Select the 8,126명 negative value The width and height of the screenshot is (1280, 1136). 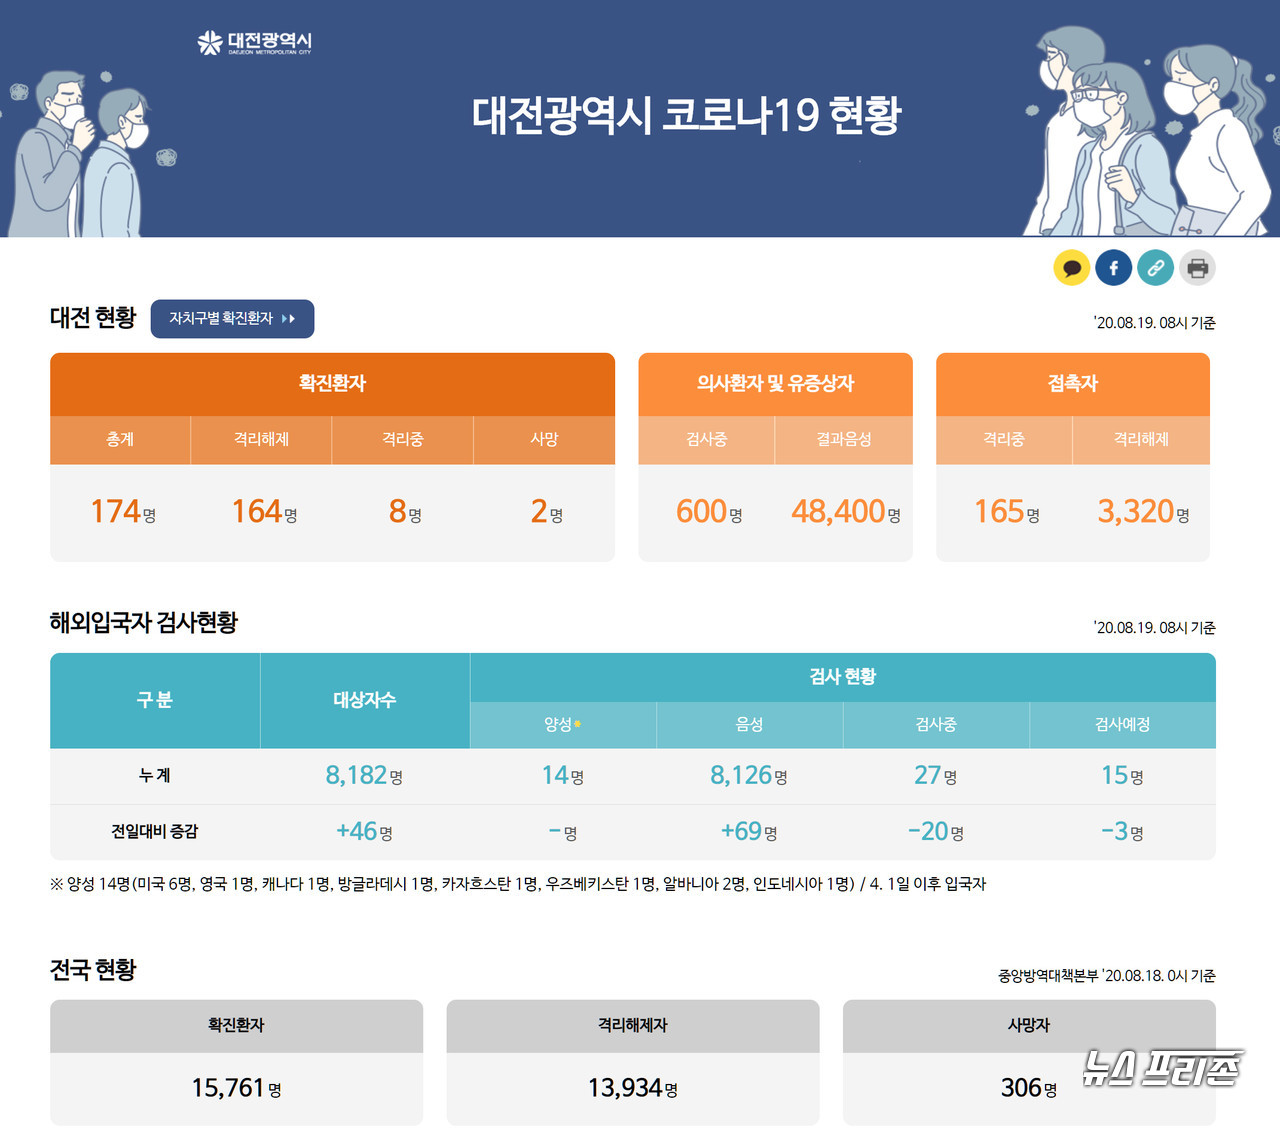(x=749, y=776)
